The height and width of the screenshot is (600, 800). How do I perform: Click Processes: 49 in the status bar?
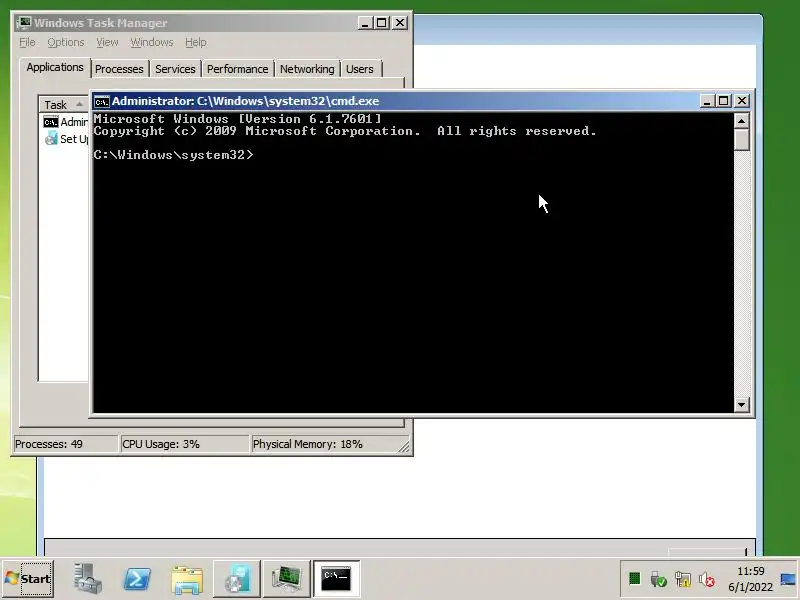(65, 444)
